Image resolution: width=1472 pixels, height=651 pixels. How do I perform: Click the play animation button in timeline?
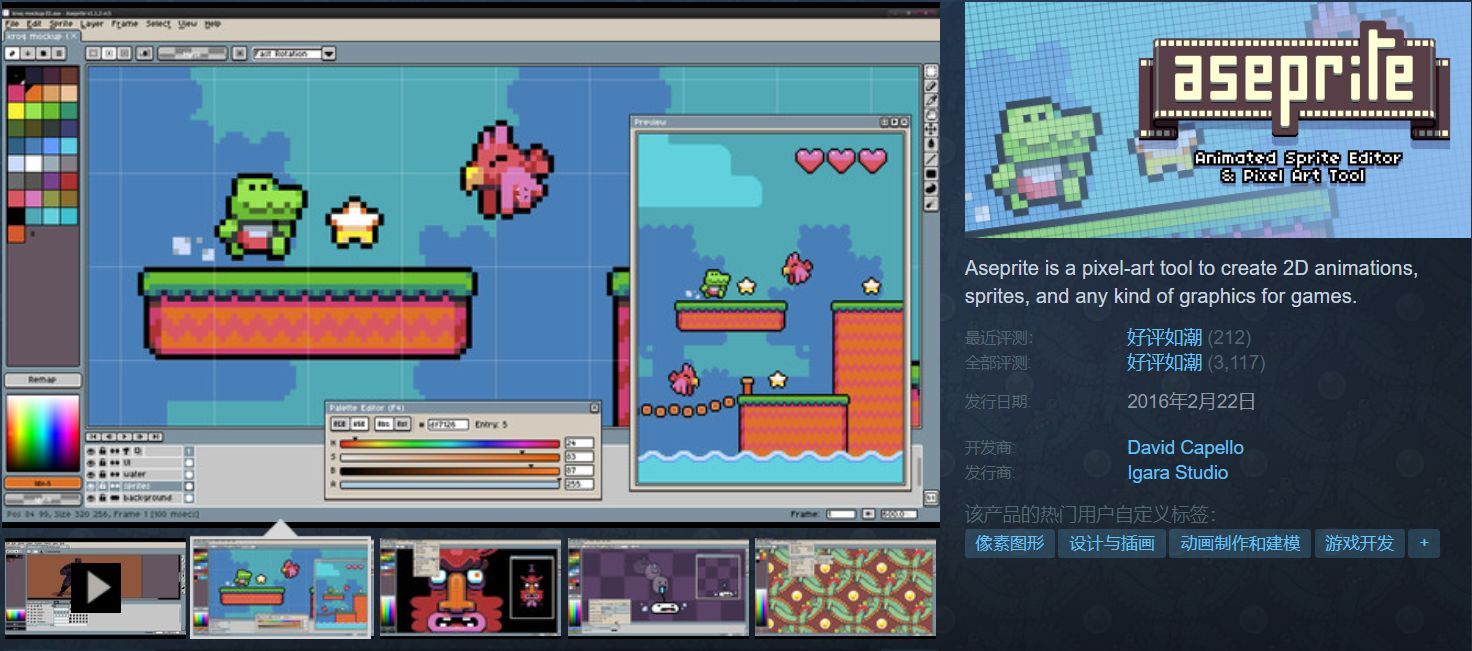click(x=124, y=436)
